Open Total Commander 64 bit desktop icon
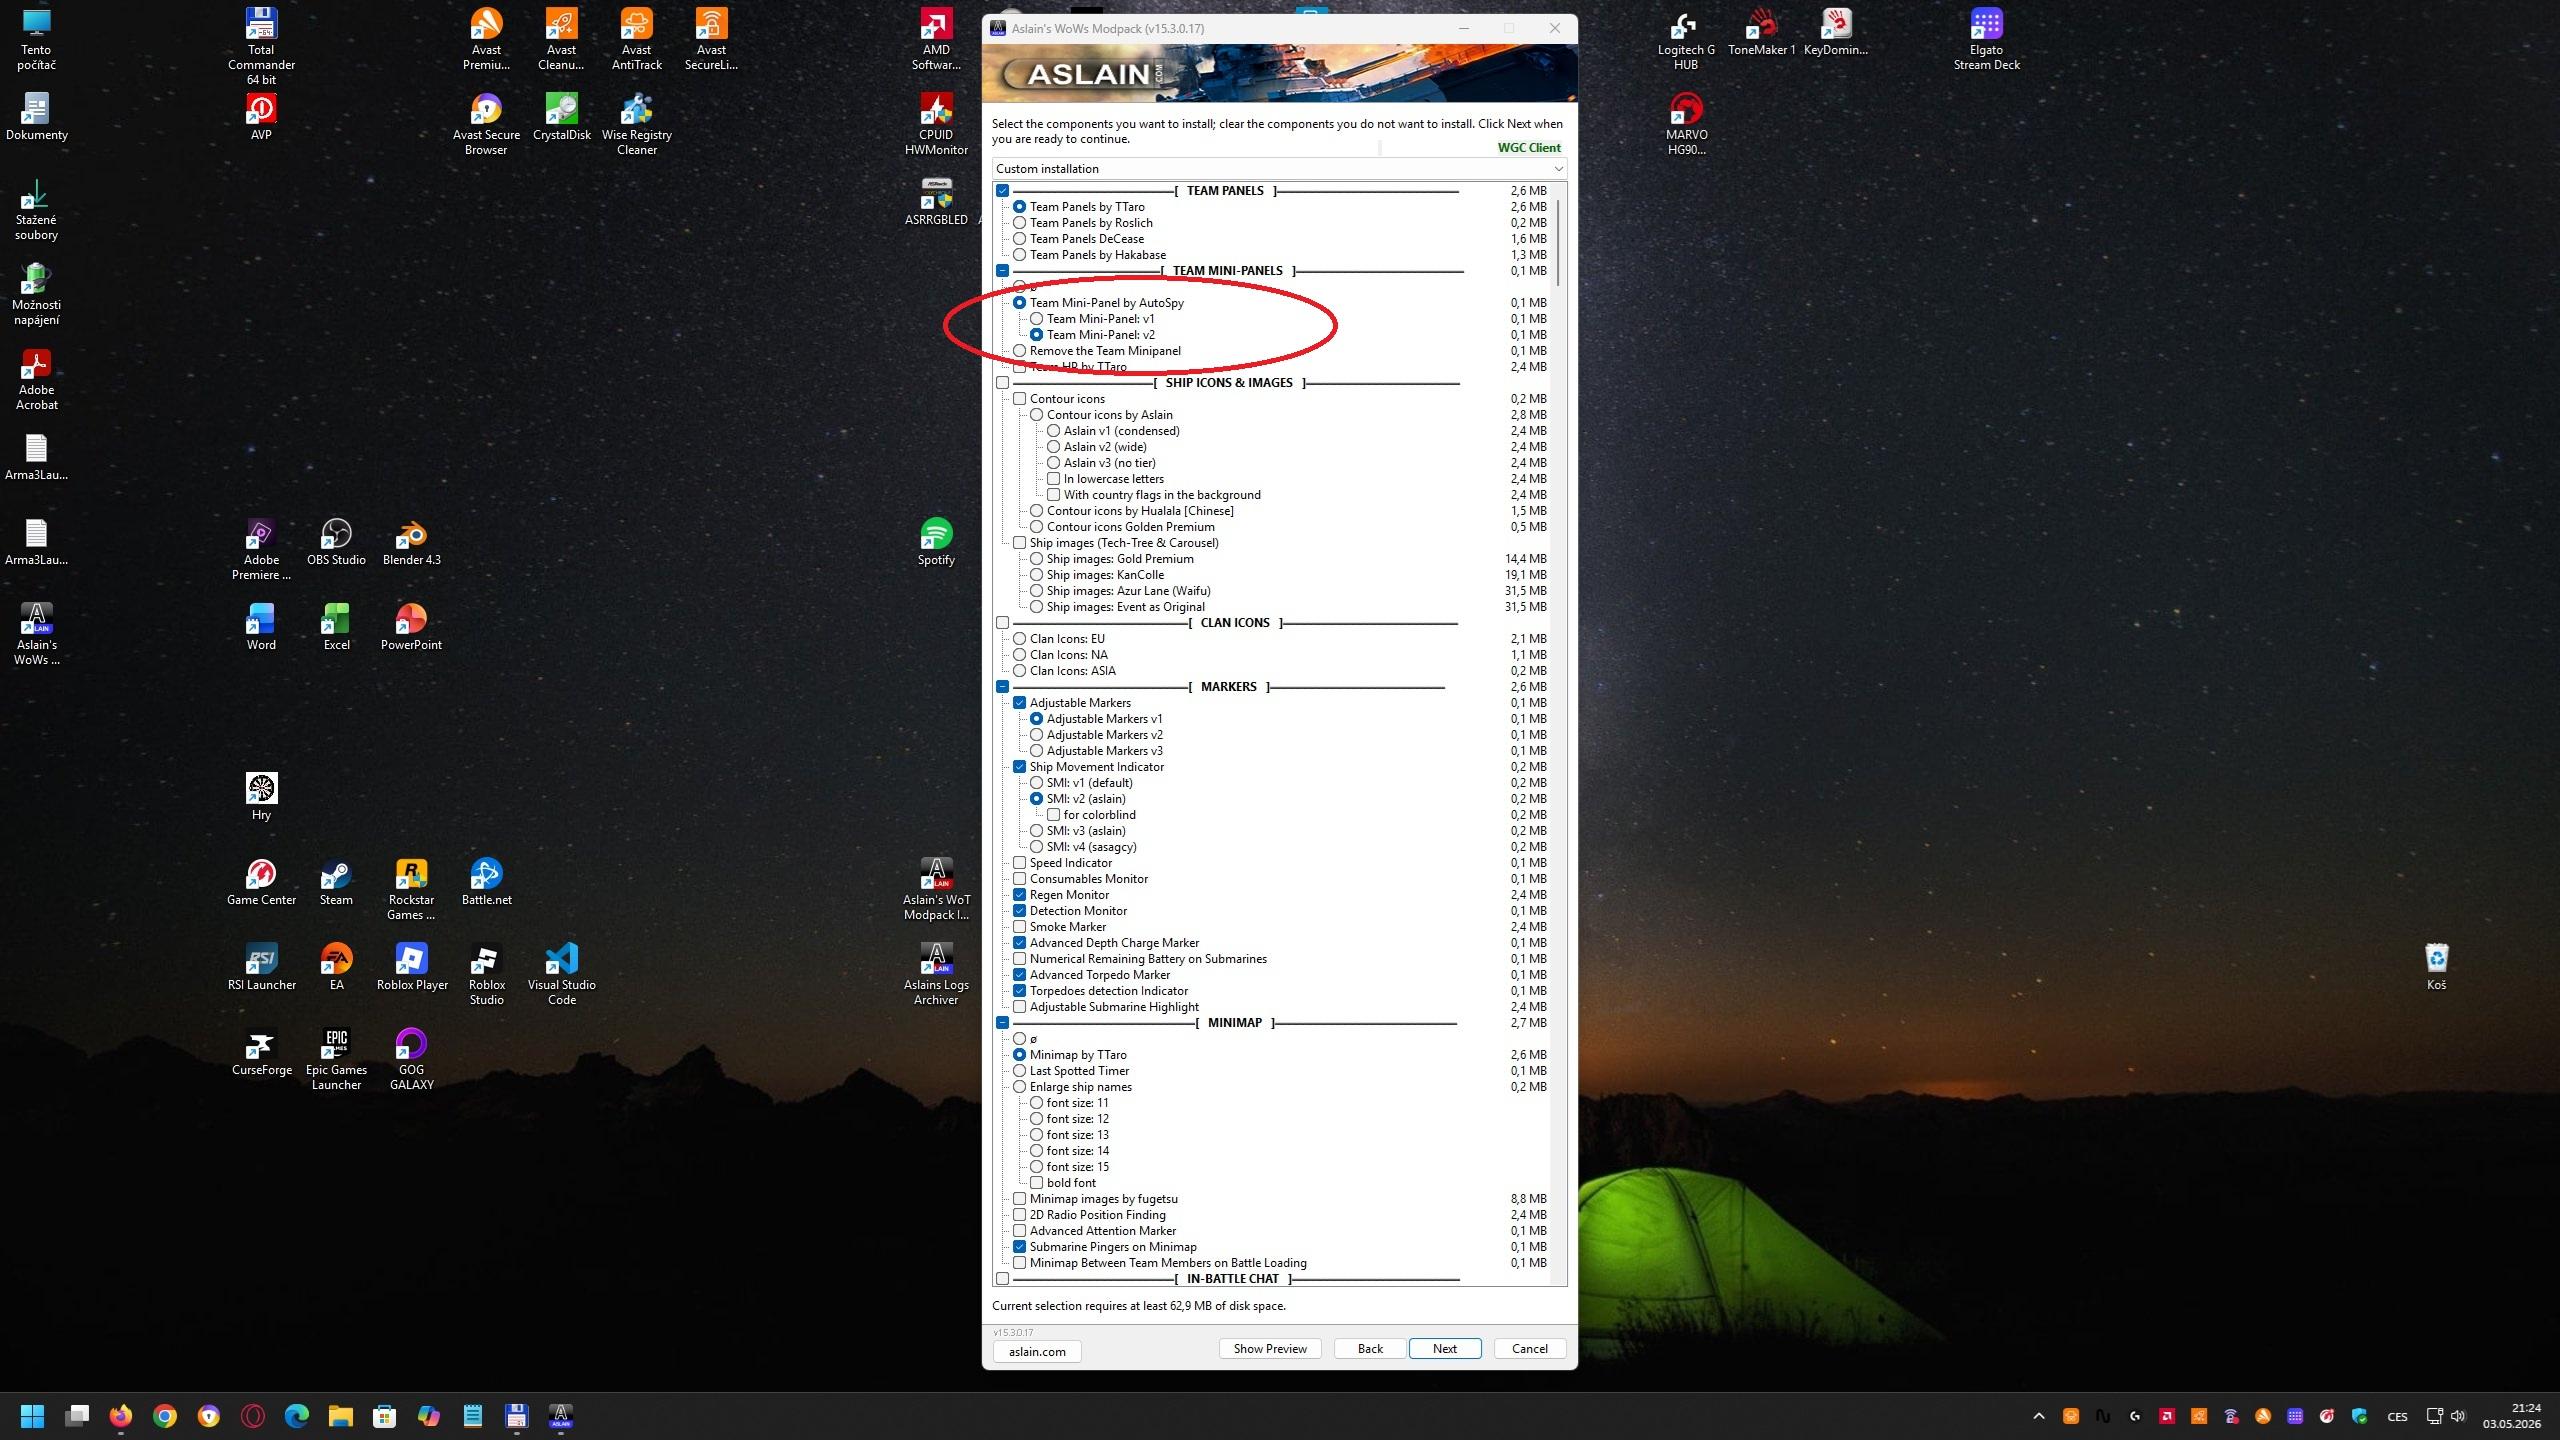Screen dimensions: 2560x1440 click(261, 46)
